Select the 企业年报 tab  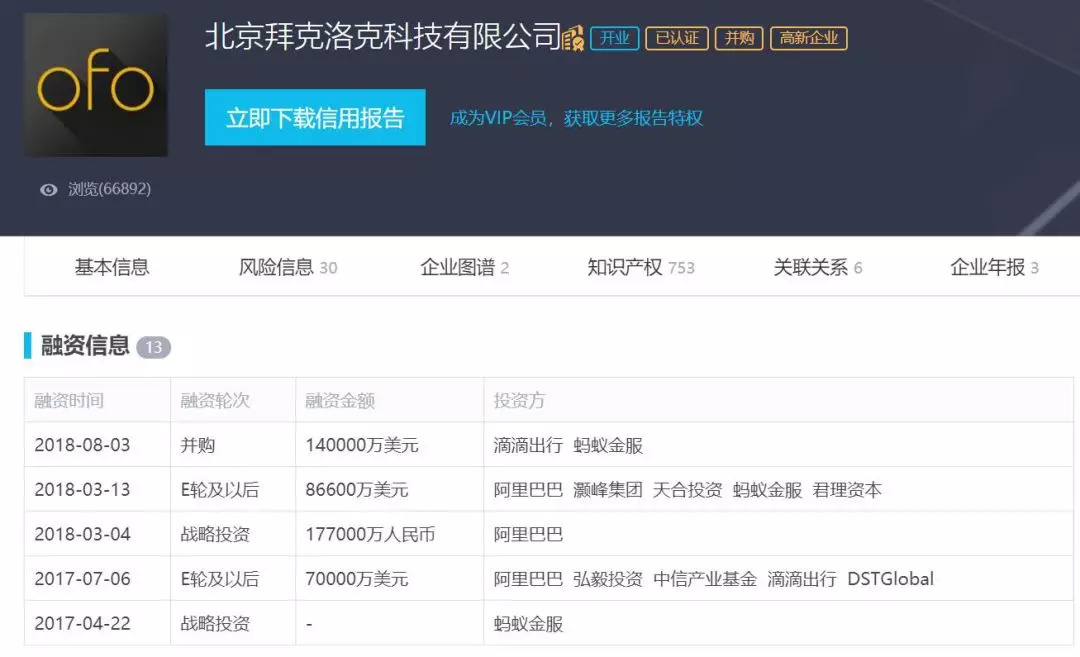pos(994,267)
